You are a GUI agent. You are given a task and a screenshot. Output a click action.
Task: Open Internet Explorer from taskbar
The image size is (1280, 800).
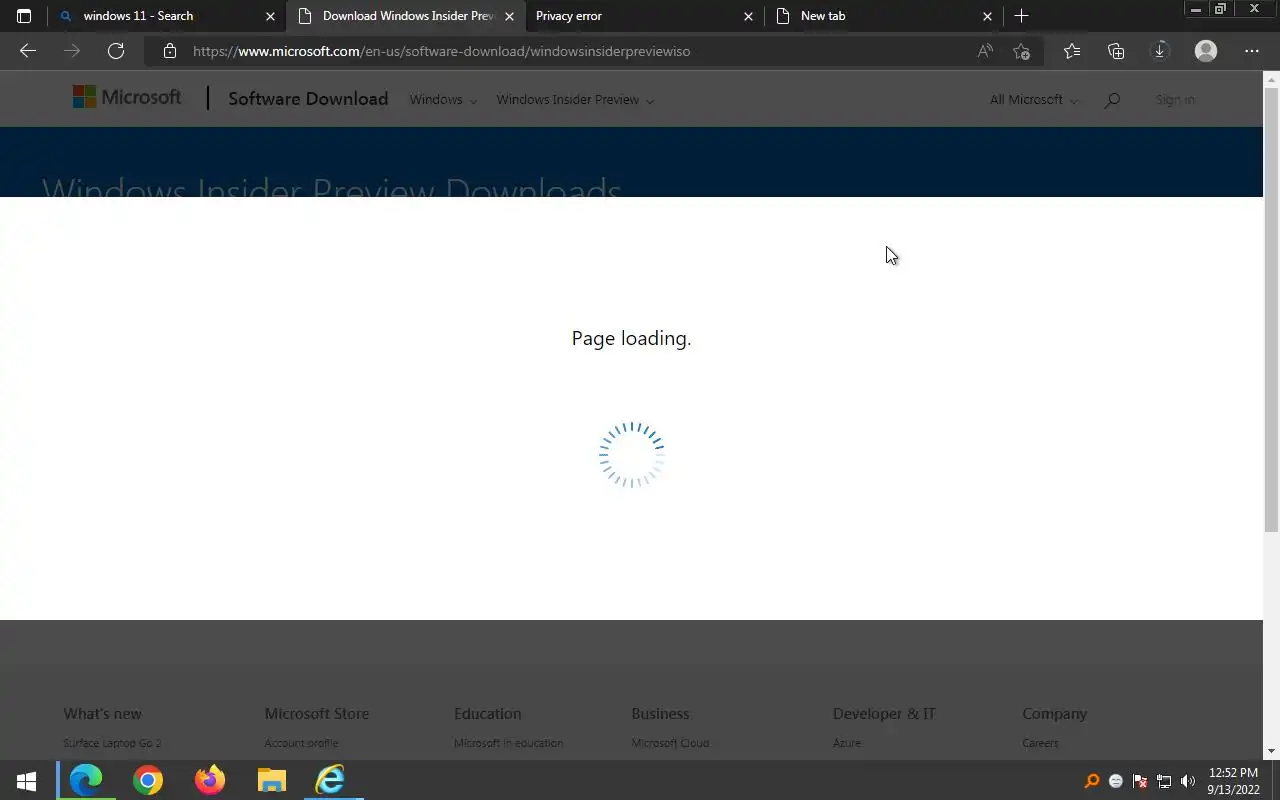(331, 780)
